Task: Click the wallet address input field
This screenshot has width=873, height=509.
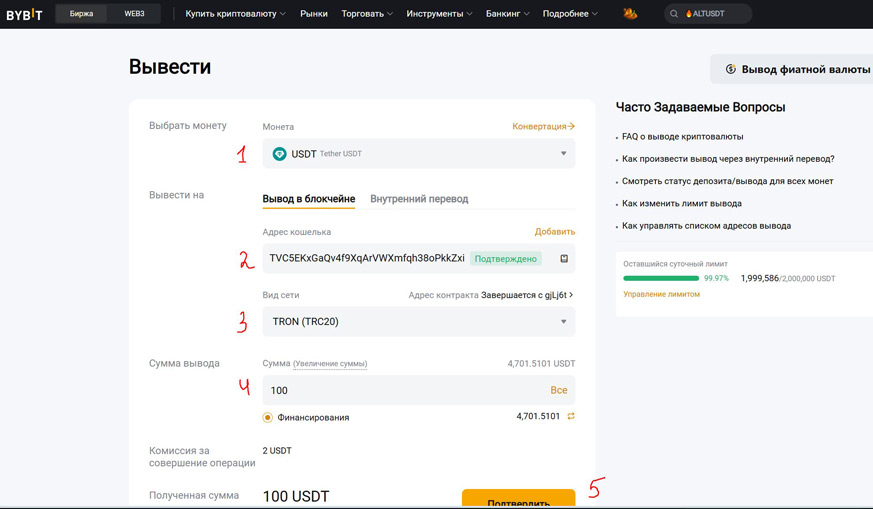Action: pos(419,258)
